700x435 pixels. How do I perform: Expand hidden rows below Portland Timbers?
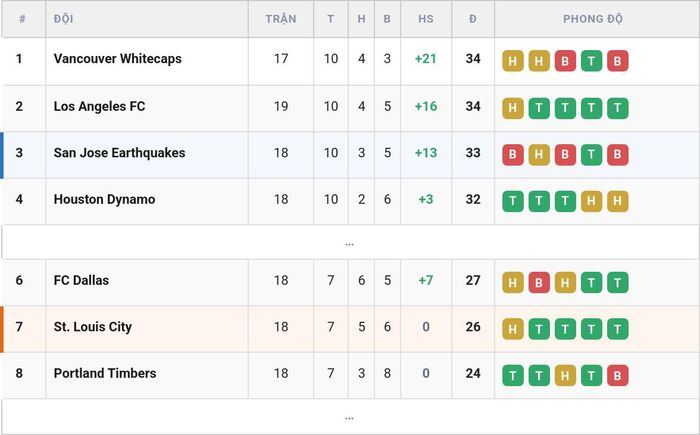[x=350, y=417]
